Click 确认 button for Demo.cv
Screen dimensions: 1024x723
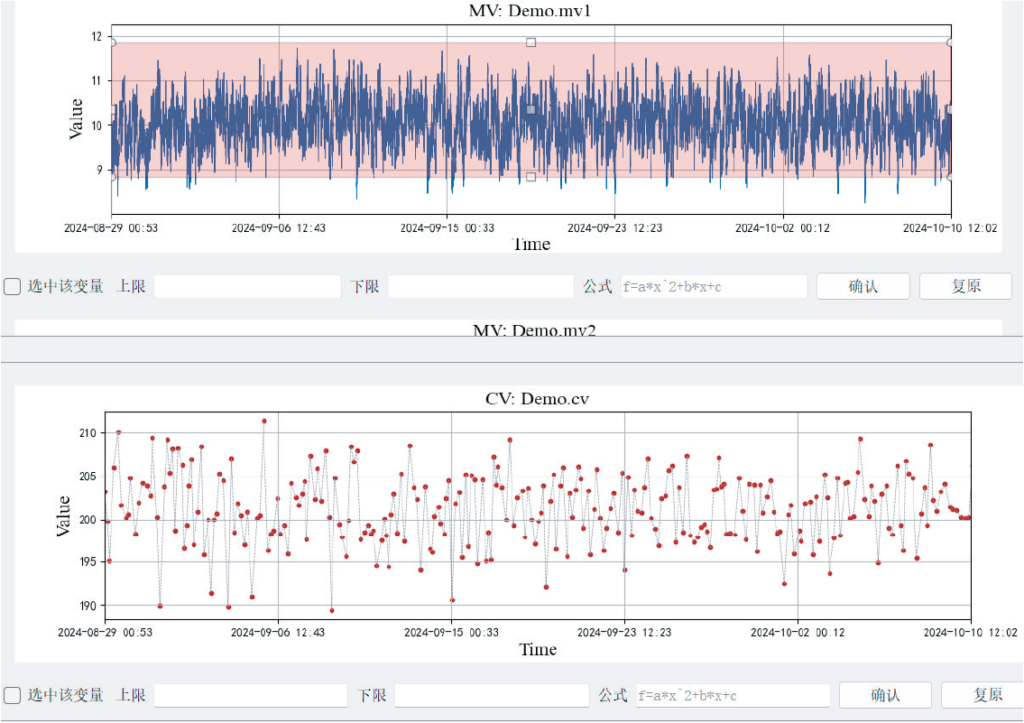point(885,695)
